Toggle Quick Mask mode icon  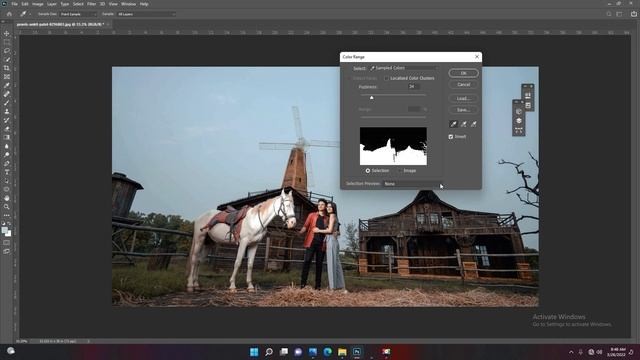coord(7,242)
